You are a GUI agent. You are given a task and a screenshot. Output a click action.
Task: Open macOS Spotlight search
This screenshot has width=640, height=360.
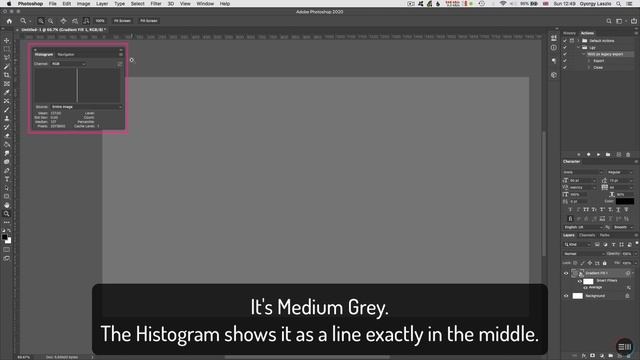(x=619, y=4)
